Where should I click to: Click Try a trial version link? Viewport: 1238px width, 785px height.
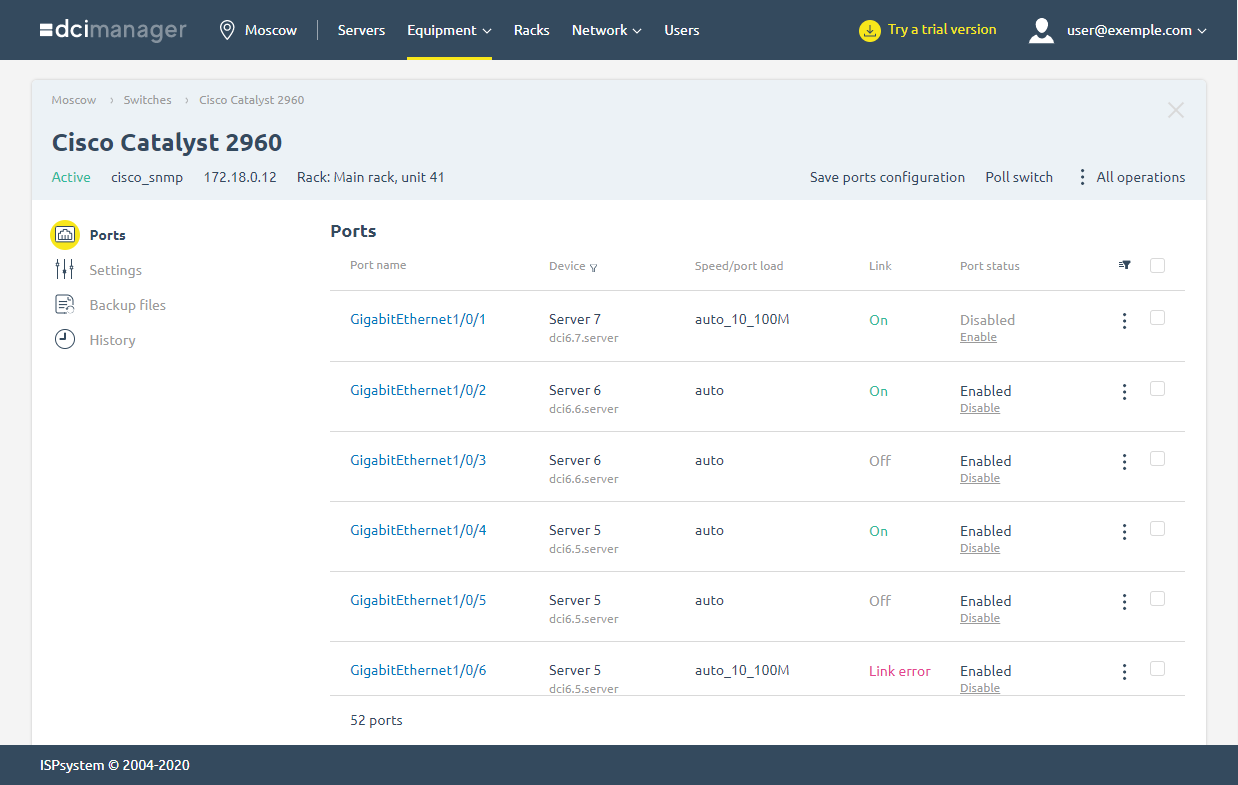pos(942,30)
